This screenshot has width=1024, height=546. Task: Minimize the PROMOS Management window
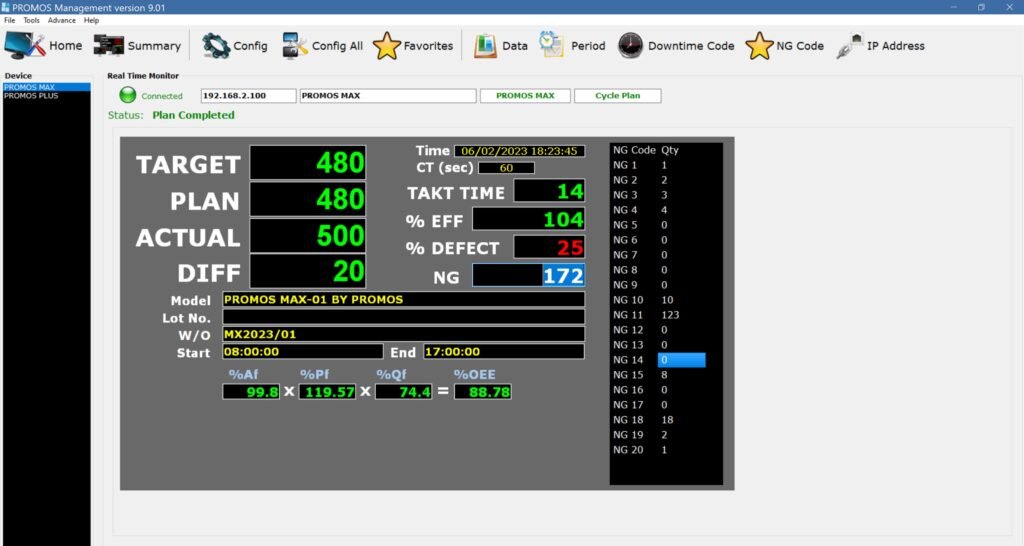(953, 7)
